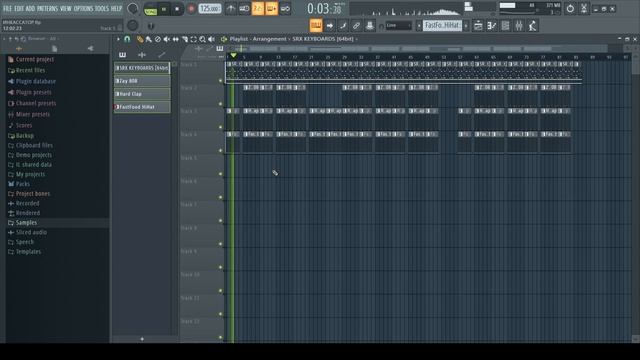Image resolution: width=640 pixels, height=360 pixels.
Task: Open the ADD menu
Action: click(31, 9)
